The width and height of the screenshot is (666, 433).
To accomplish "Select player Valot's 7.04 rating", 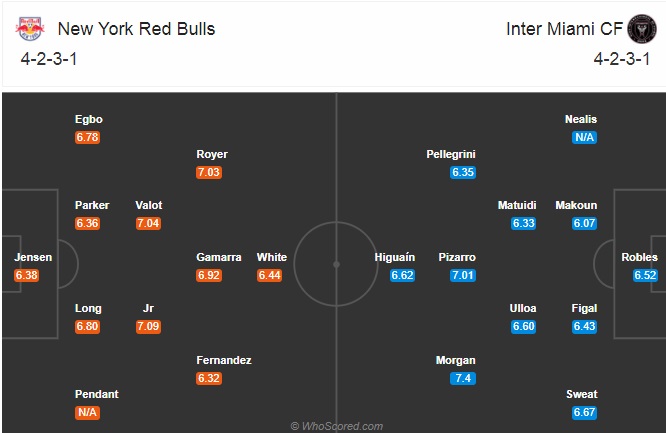I will [x=148, y=223].
